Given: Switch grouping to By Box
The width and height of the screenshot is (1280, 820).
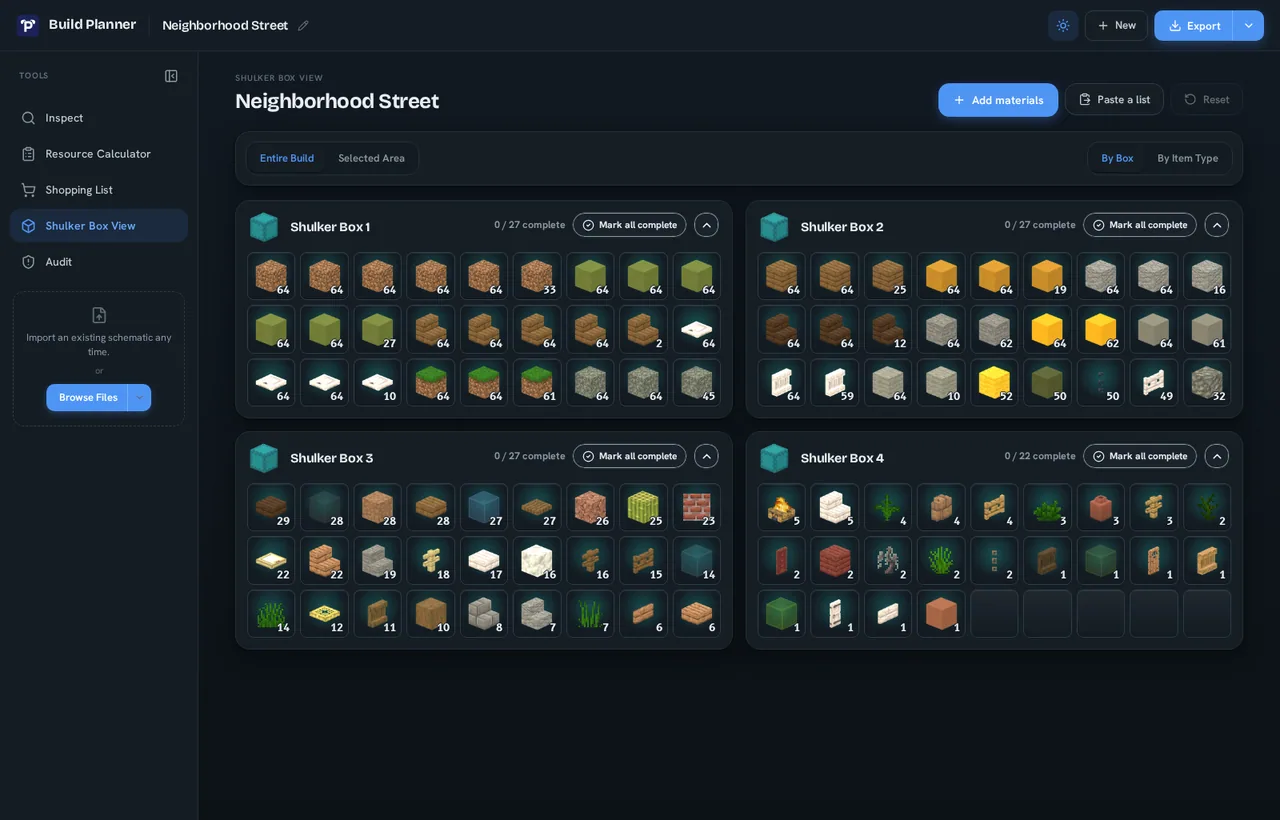Looking at the screenshot, I should click(x=1117, y=158).
